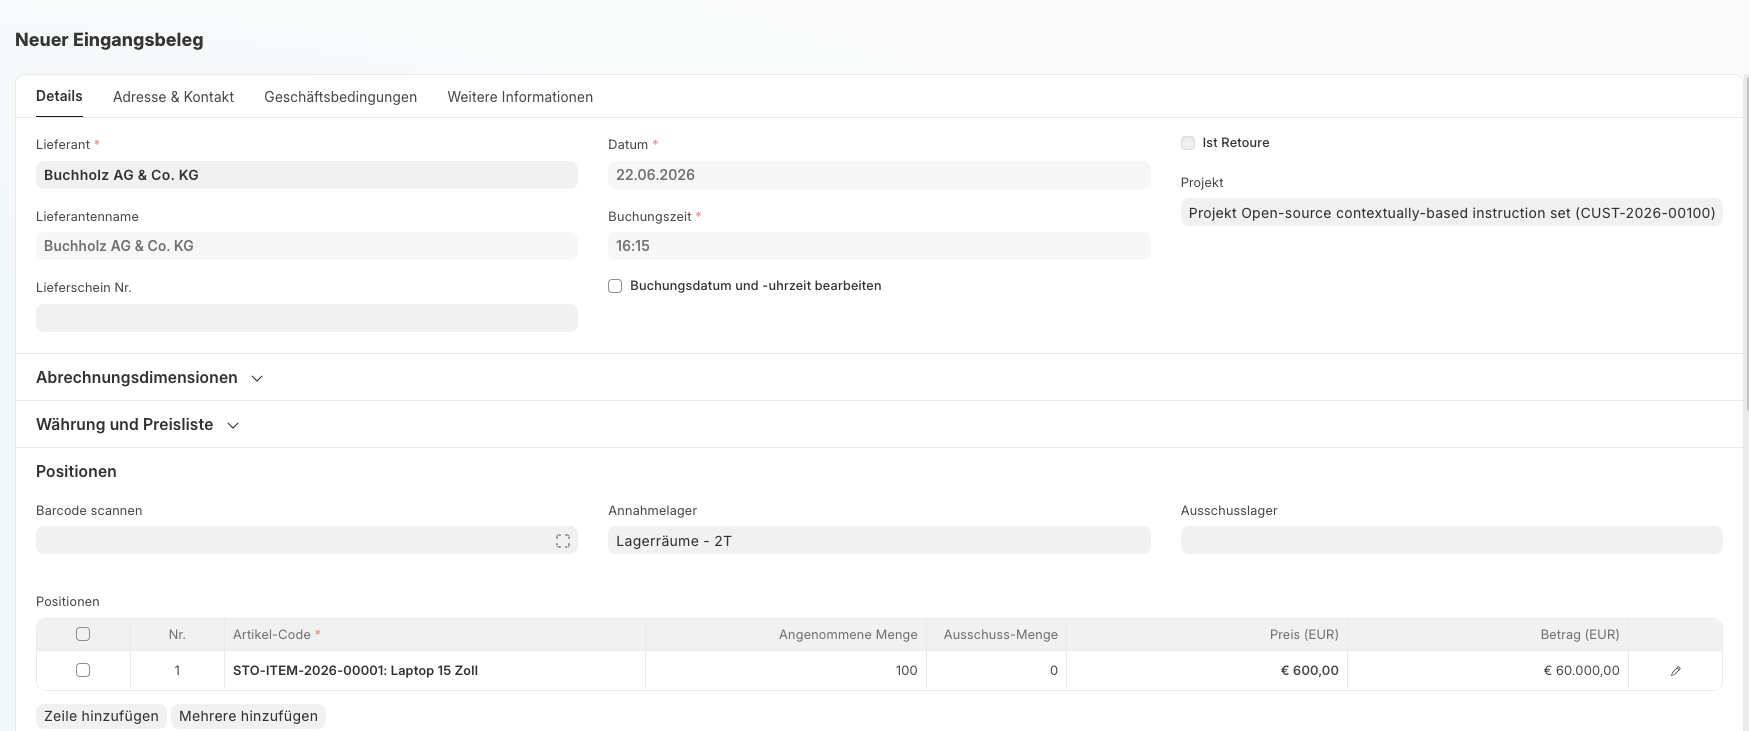Click the Angenommene Menge column header
This screenshot has height=731, width=1749.
tap(786, 635)
